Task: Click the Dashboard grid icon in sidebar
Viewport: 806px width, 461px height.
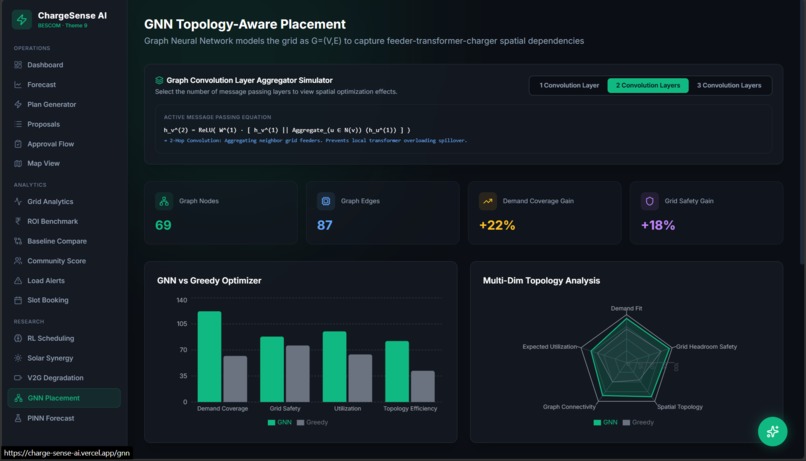Action: (18, 65)
